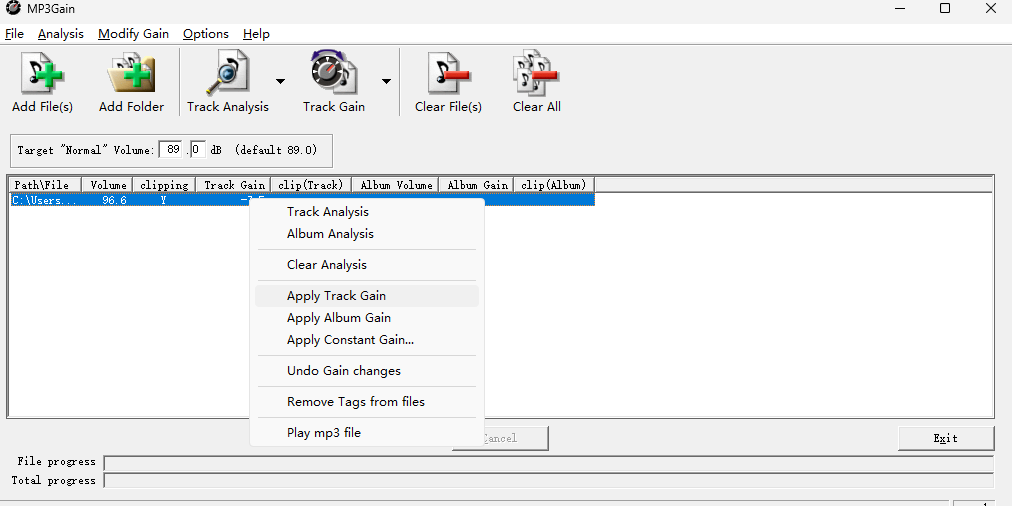This screenshot has height=506, width=1012.
Task: Expand the Track Analysis dropdown arrow
Action: [280, 81]
